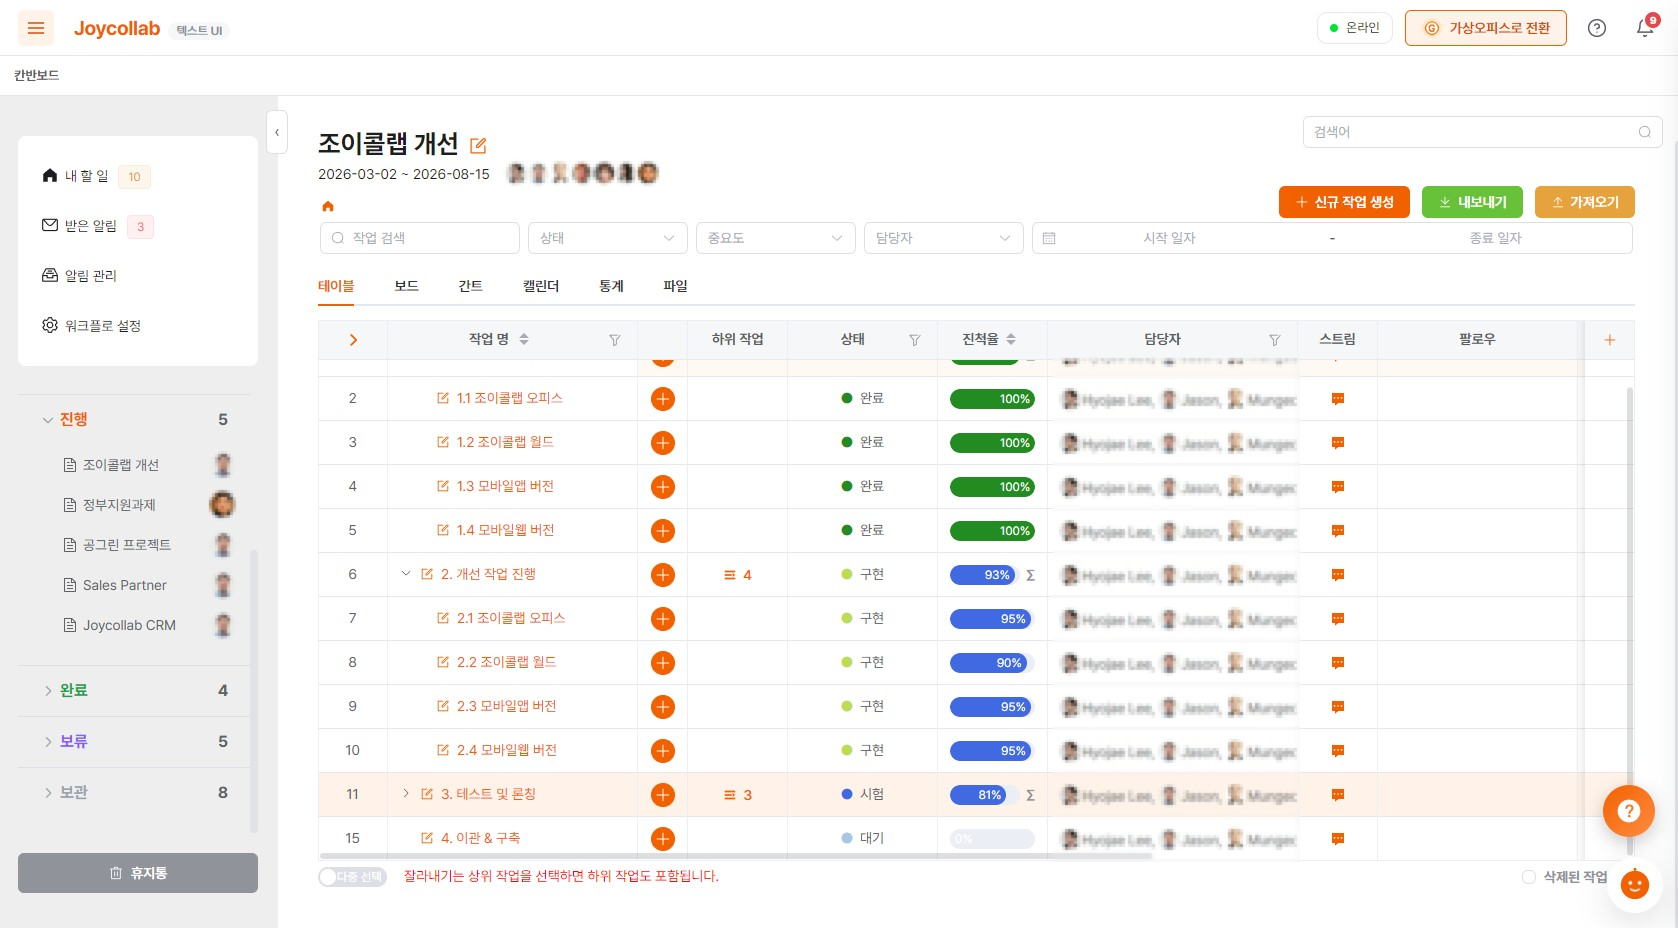Switch to the 테이블 tab
Screen dimensions: 1678x928
pos(336,286)
